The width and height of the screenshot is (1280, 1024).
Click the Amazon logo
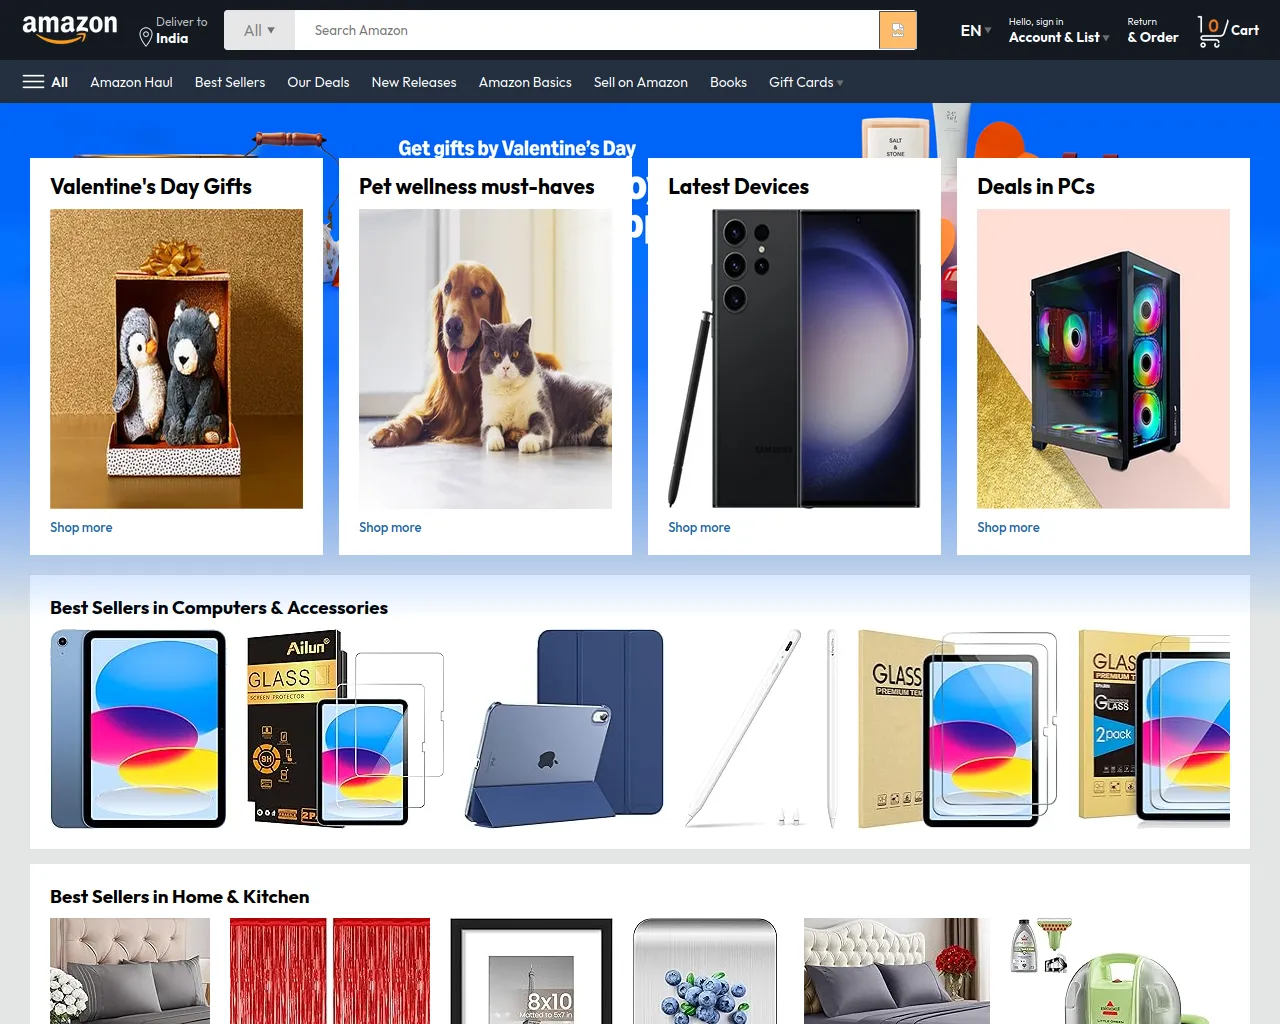point(69,29)
